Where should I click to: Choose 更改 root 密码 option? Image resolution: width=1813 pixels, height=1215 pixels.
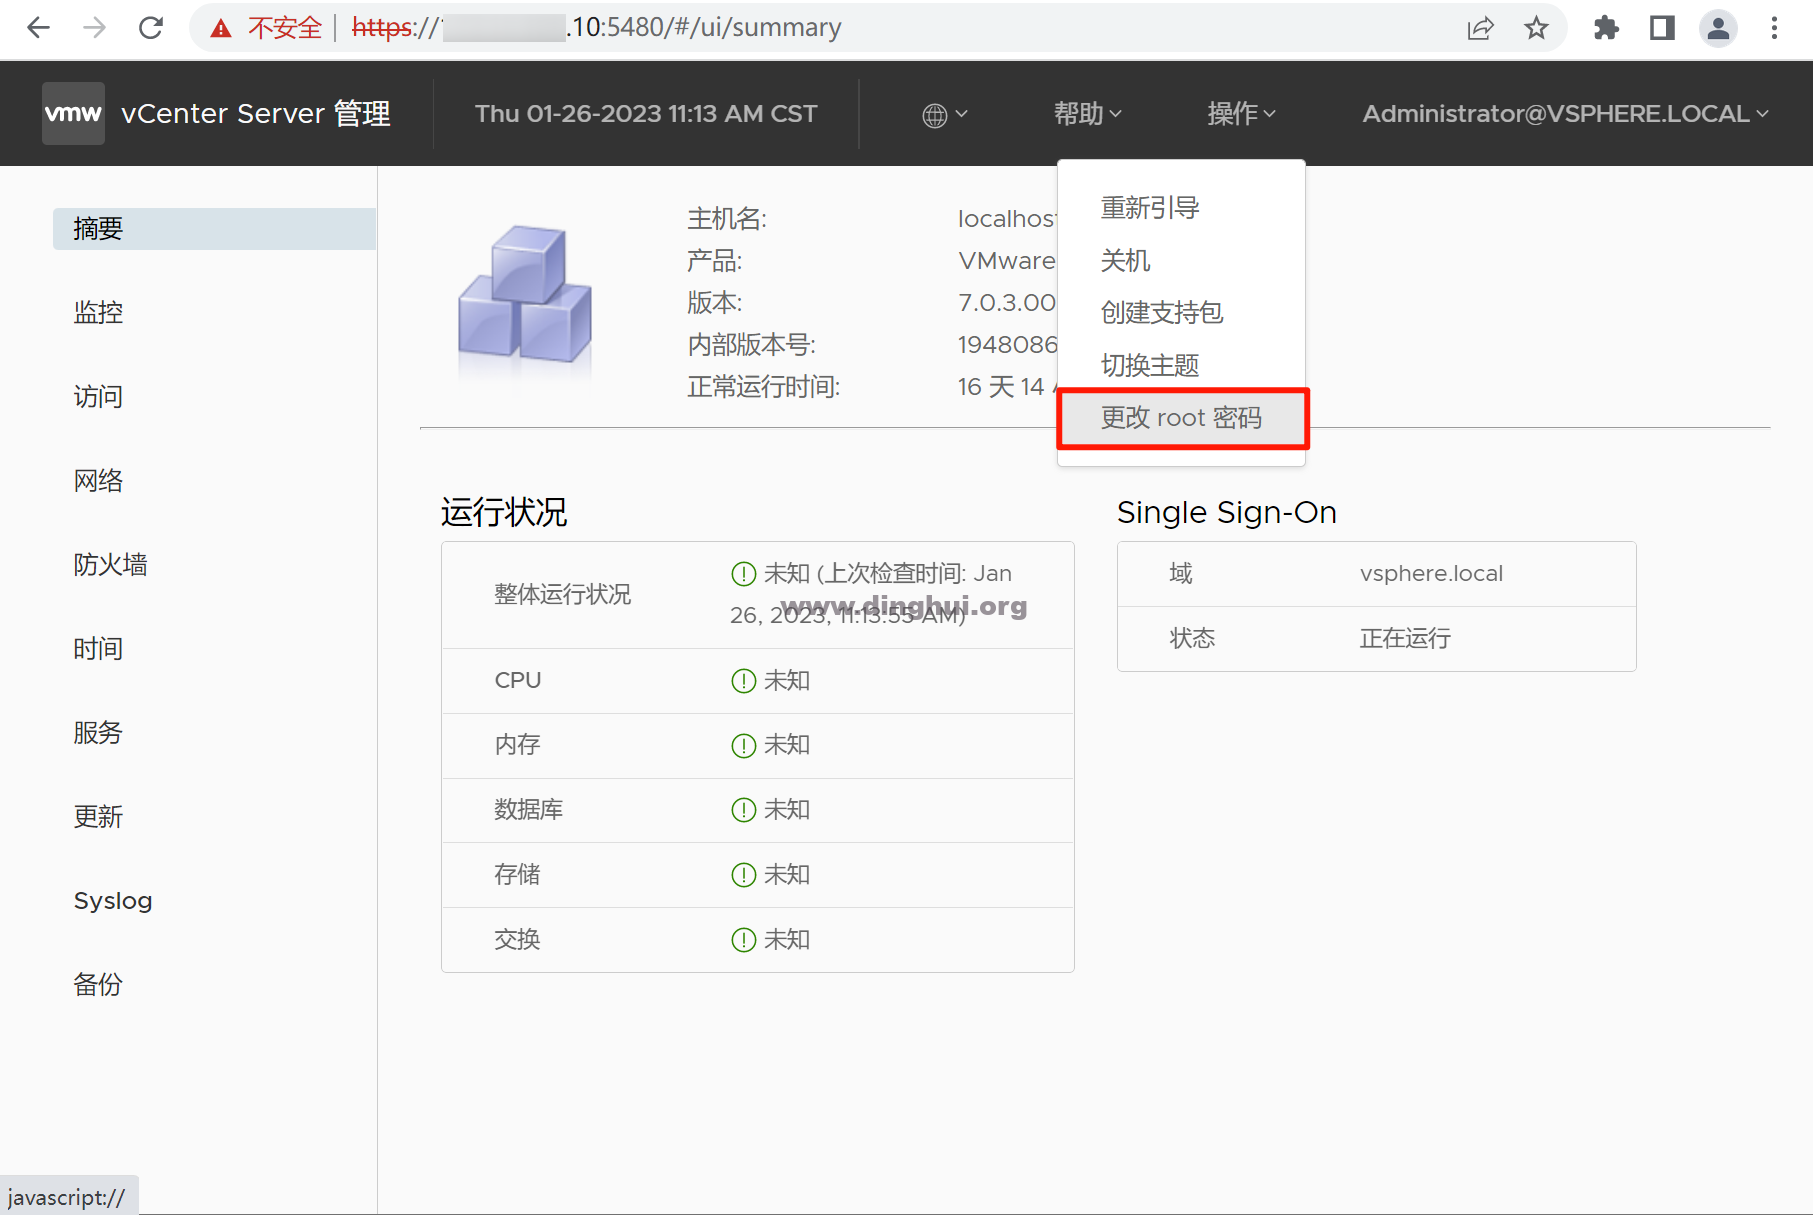coord(1181,418)
